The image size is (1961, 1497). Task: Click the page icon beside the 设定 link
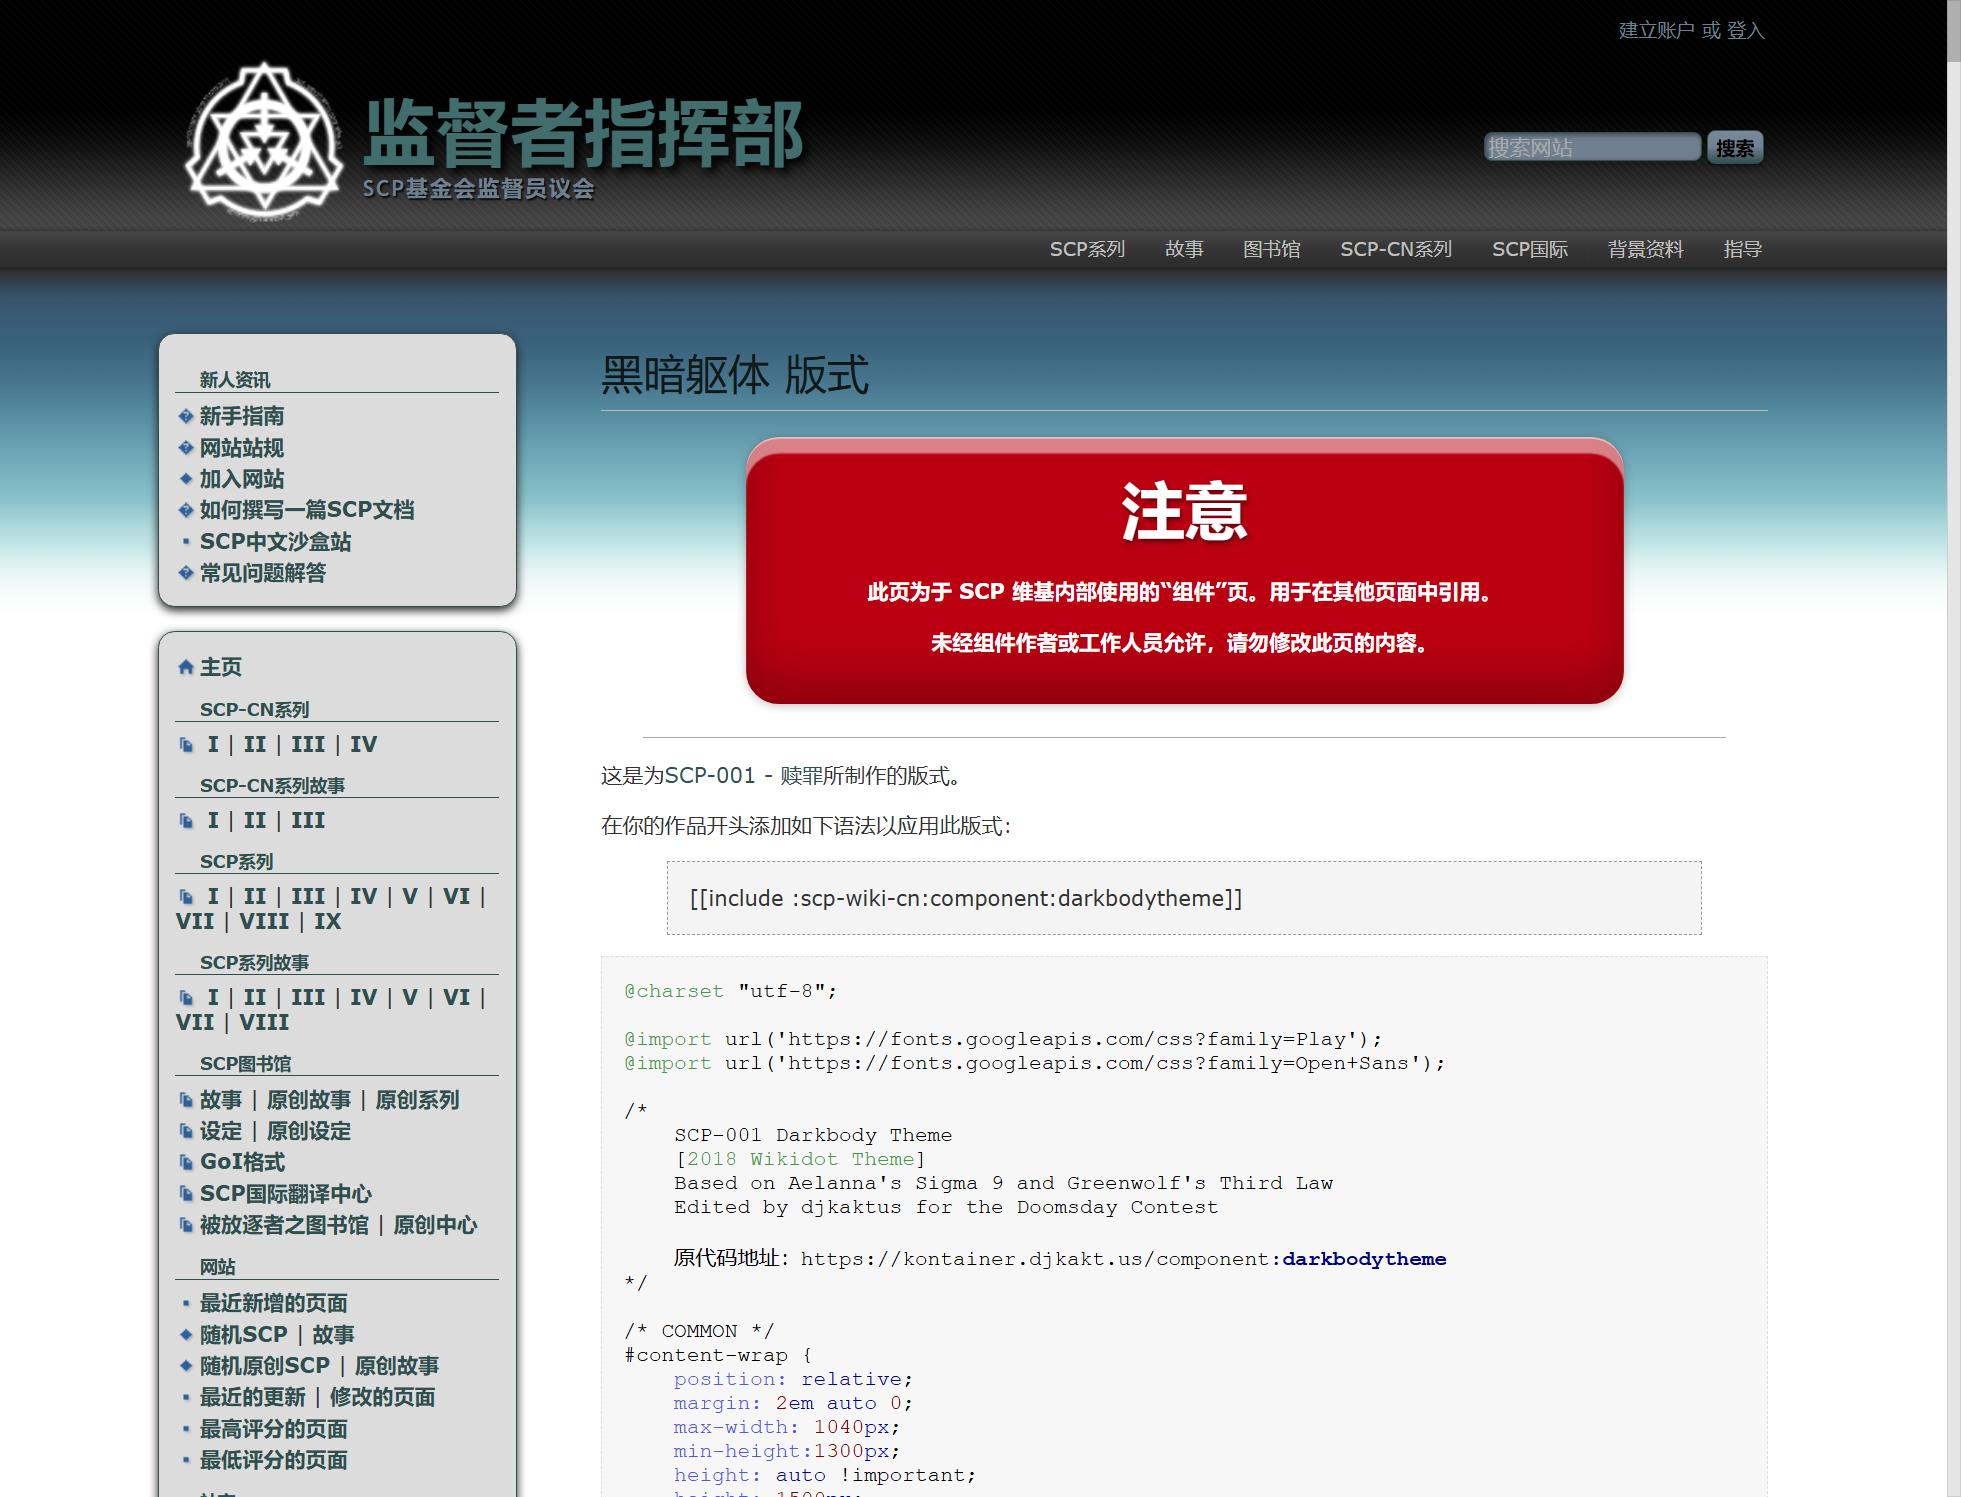point(185,1131)
